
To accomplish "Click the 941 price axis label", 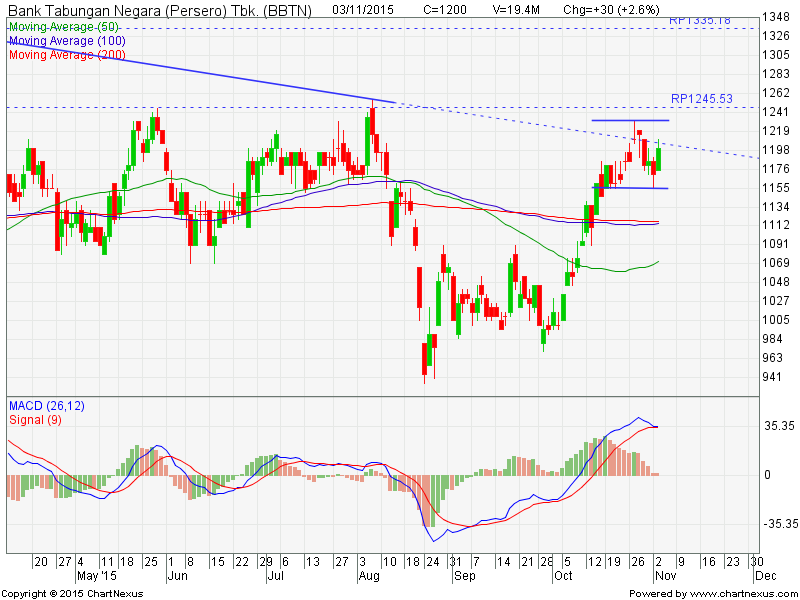I will 772,377.
